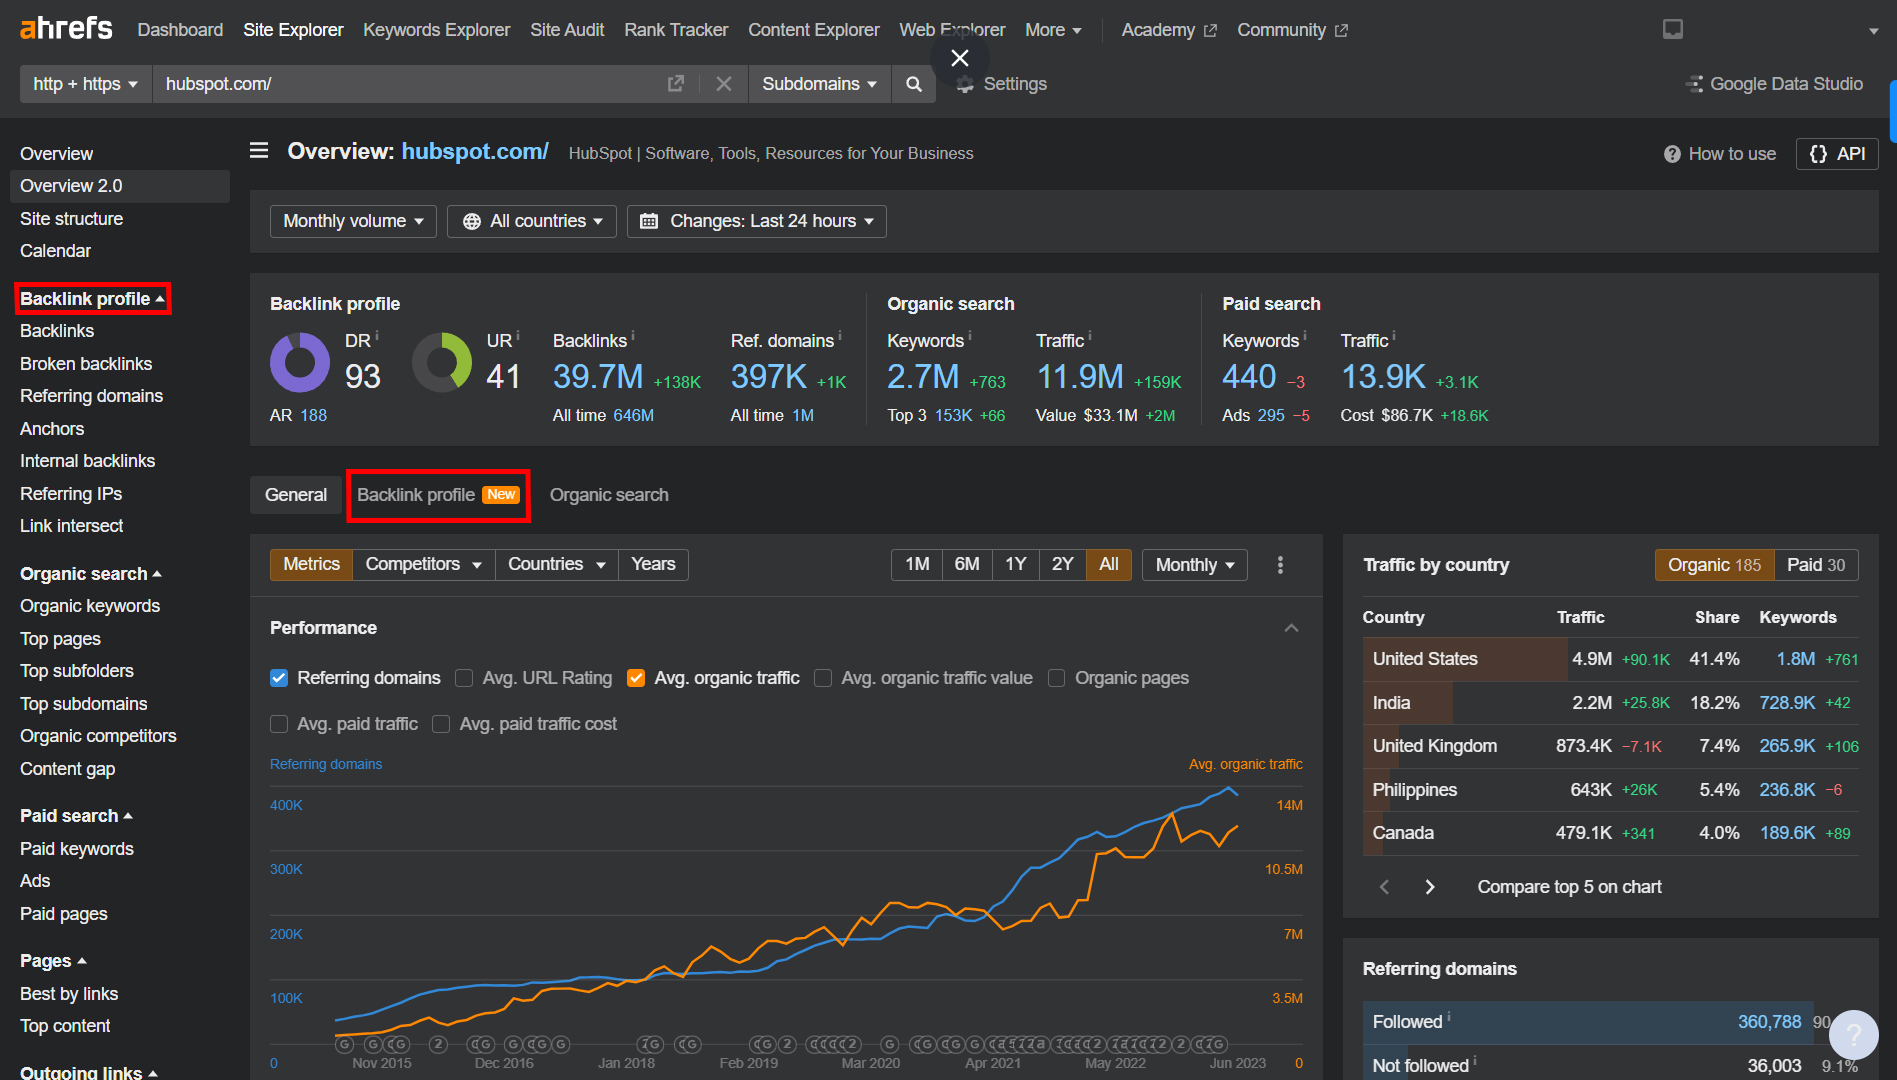Open the three-dot options menu near Monthly selector
1897x1080 pixels.
[x=1280, y=564]
